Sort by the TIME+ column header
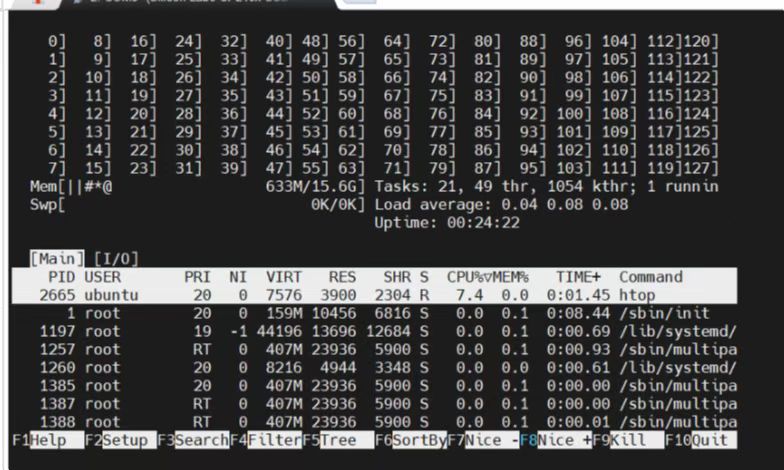The width and height of the screenshot is (784, 470). coord(578,277)
